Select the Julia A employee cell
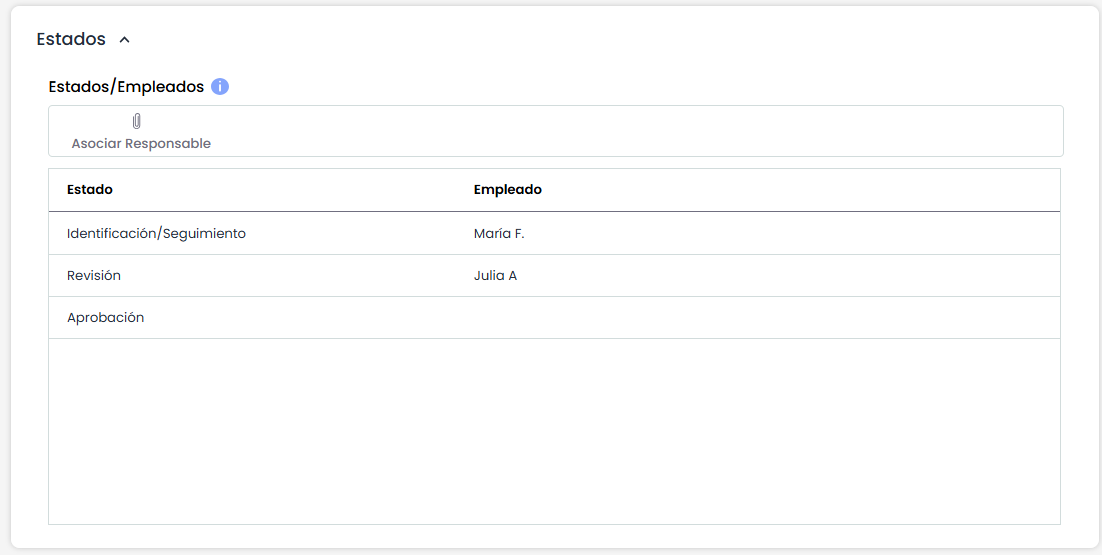 tap(495, 275)
